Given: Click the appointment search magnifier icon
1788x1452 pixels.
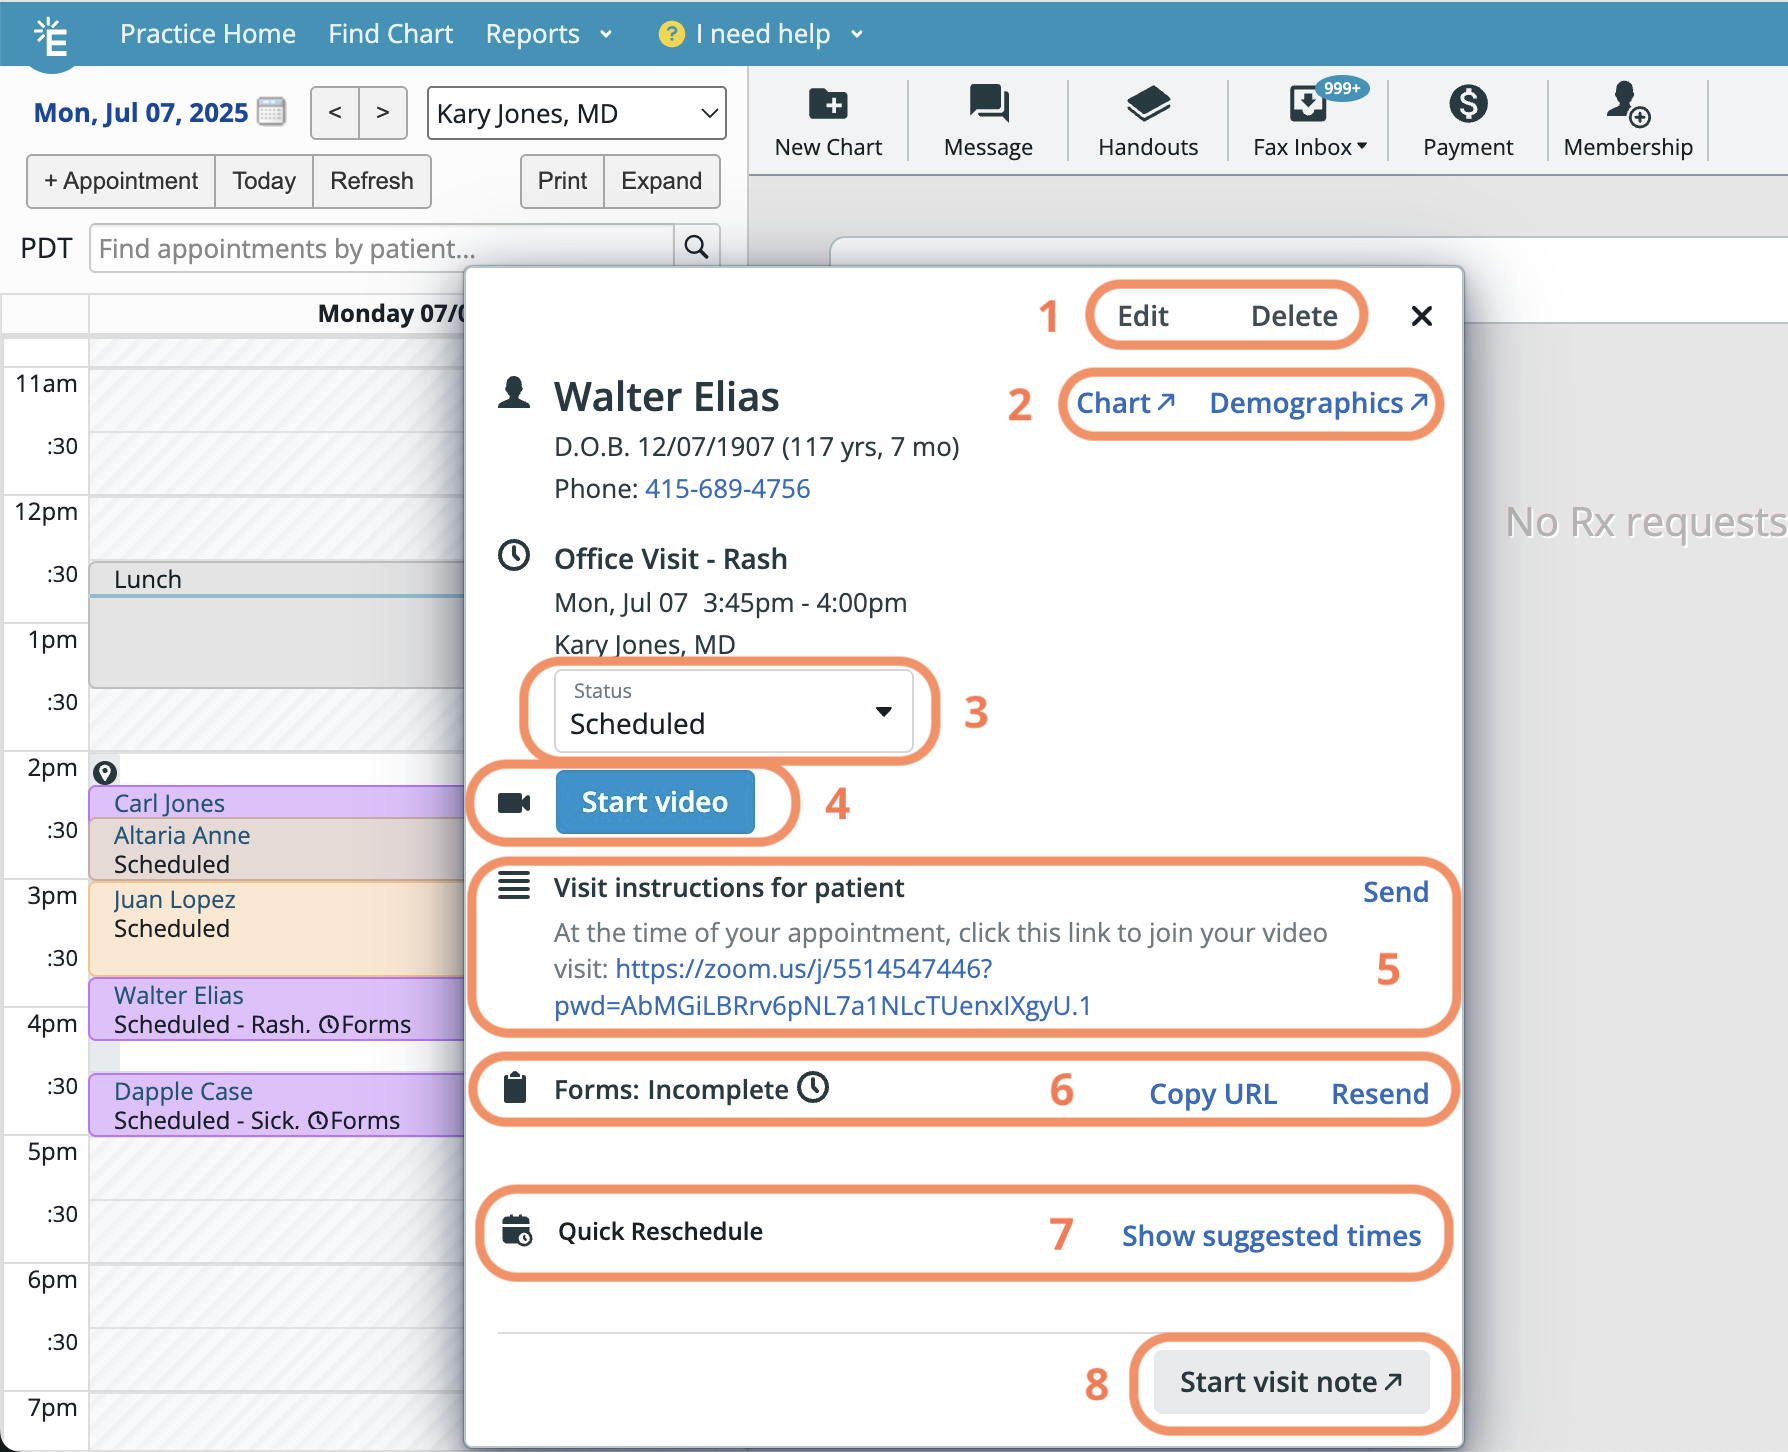Looking at the screenshot, I should tap(696, 247).
